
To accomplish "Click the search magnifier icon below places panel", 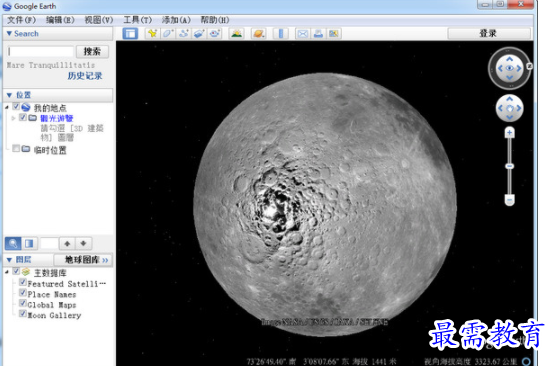I will (x=13, y=243).
